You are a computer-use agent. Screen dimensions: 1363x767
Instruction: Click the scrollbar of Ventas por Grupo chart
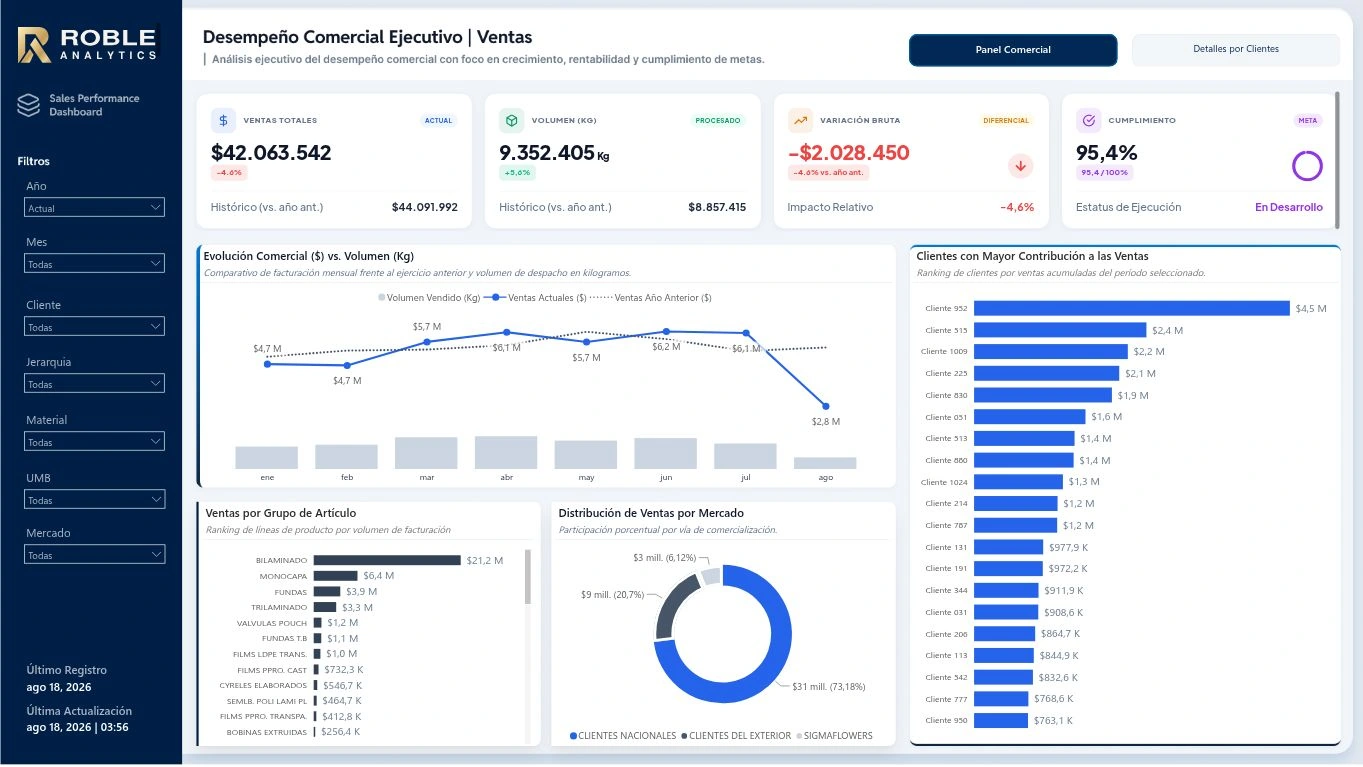(528, 577)
